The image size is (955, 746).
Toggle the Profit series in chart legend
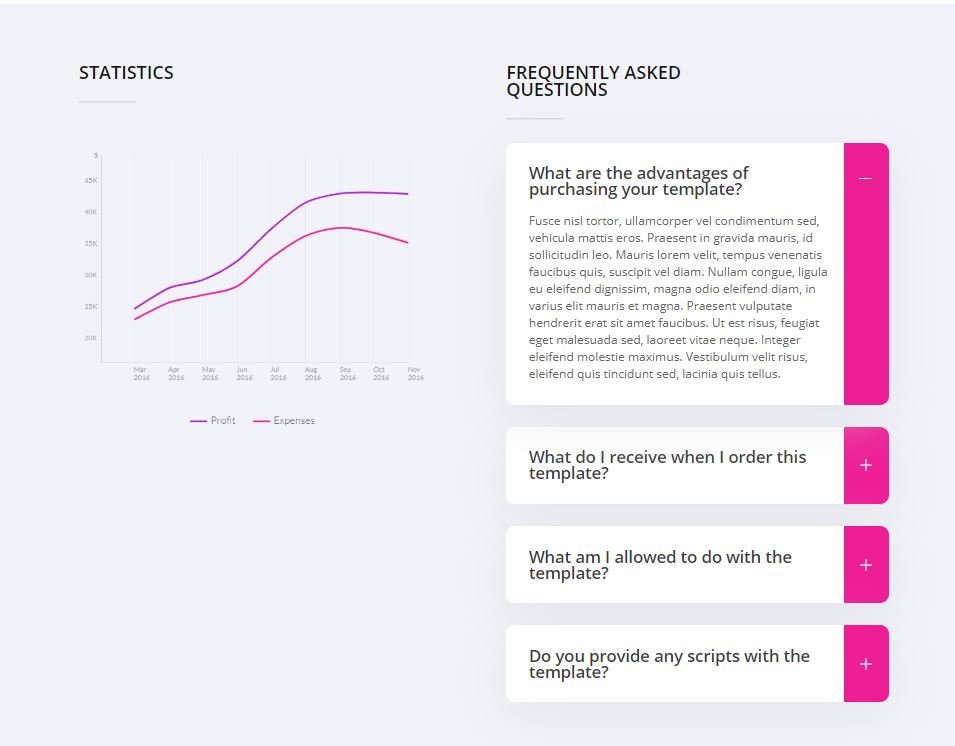[x=223, y=421]
